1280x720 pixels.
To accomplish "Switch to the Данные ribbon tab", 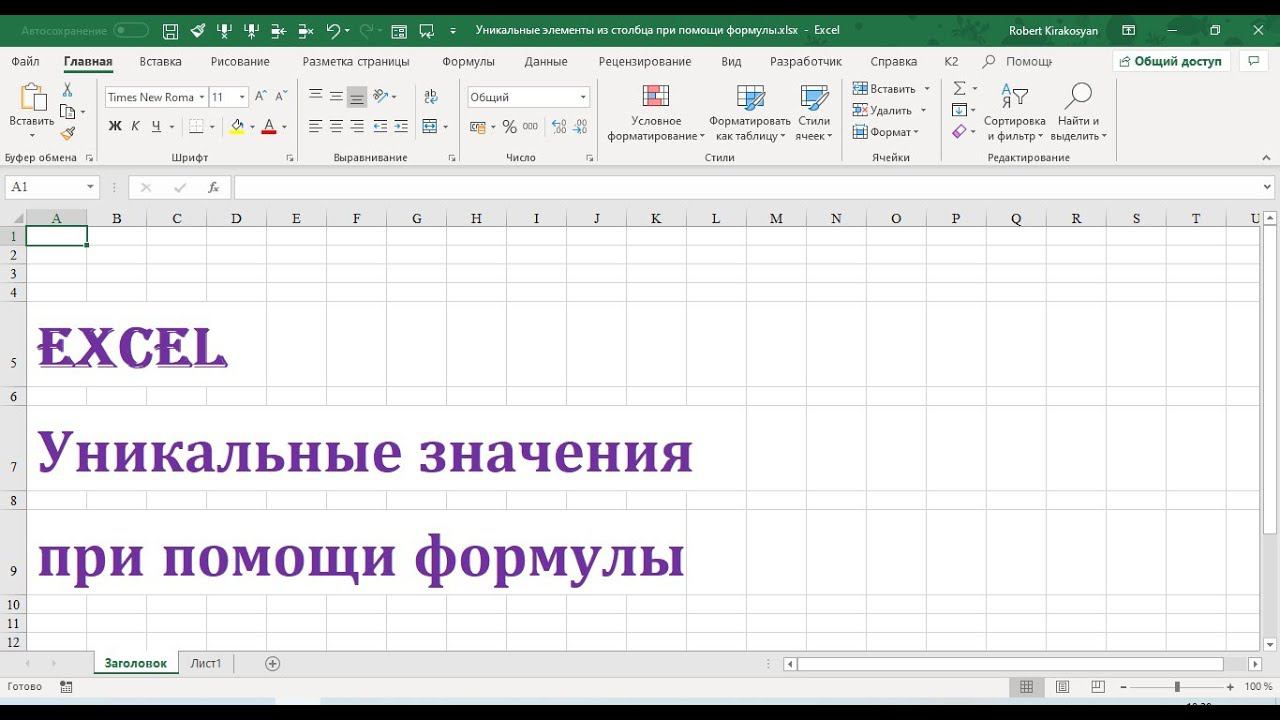I will tap(546, 62).
